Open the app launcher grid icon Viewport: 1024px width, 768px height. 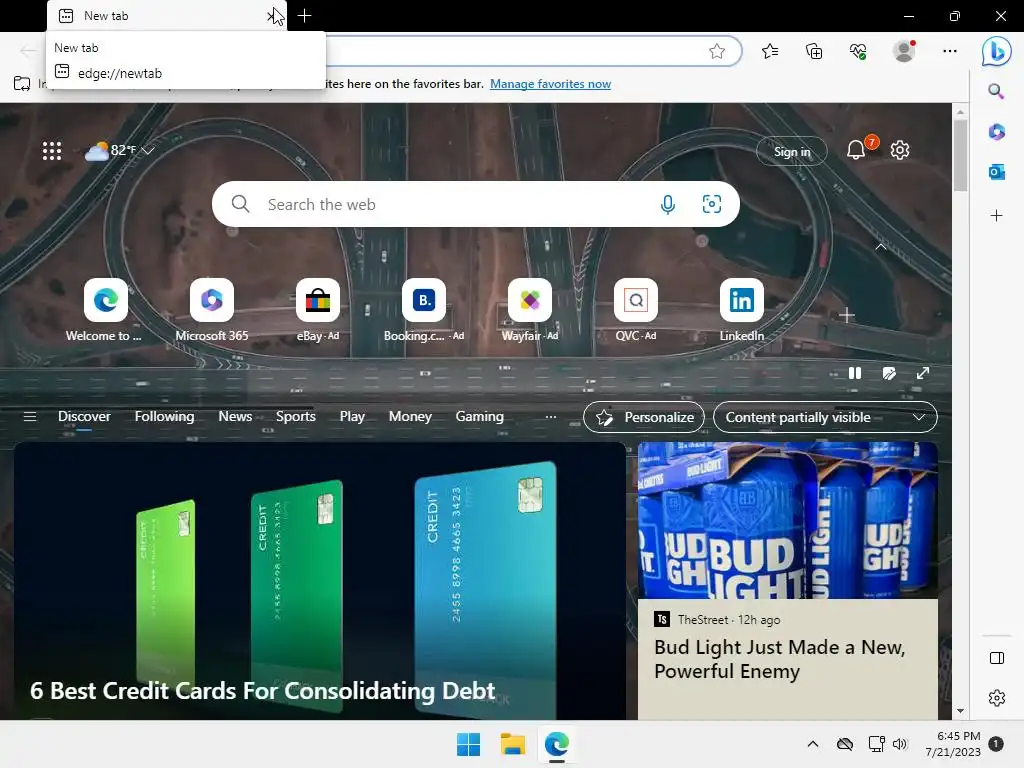coord(52,151)
